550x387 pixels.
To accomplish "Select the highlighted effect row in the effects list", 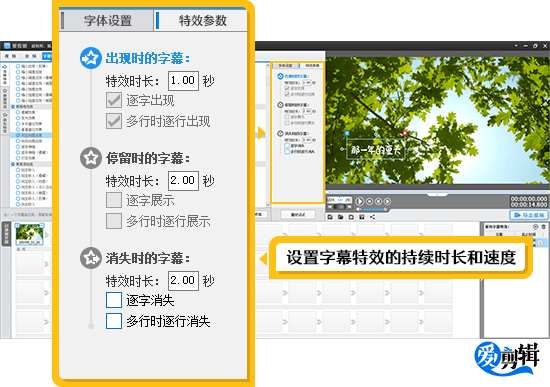I will pos(32,135).
